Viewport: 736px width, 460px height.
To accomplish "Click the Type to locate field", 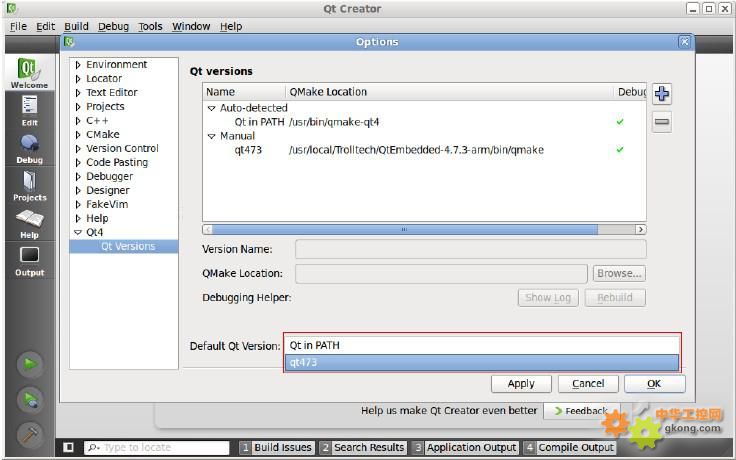I will (x=156, y=447).
